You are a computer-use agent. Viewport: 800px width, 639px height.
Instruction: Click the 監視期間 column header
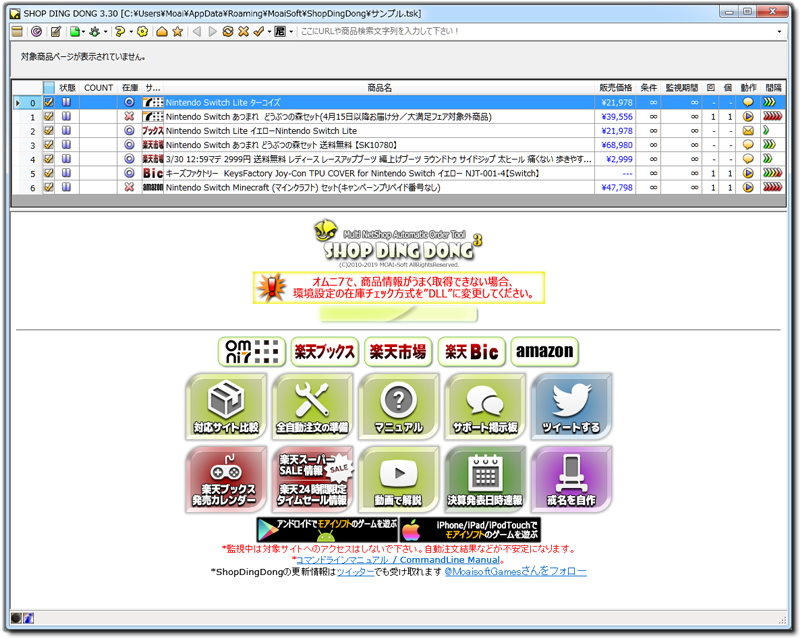681,88
